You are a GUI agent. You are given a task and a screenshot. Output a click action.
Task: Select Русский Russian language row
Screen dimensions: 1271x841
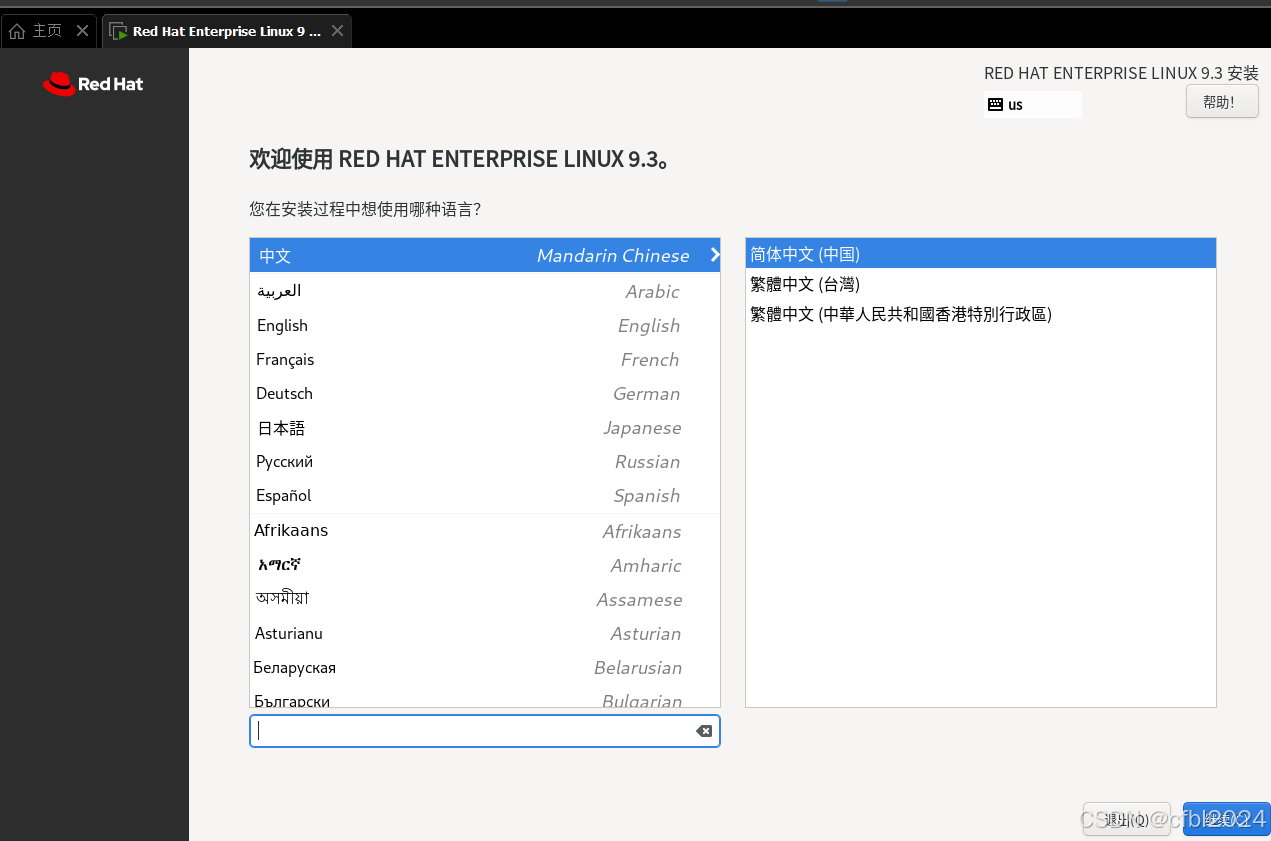[x=485, y=461]
